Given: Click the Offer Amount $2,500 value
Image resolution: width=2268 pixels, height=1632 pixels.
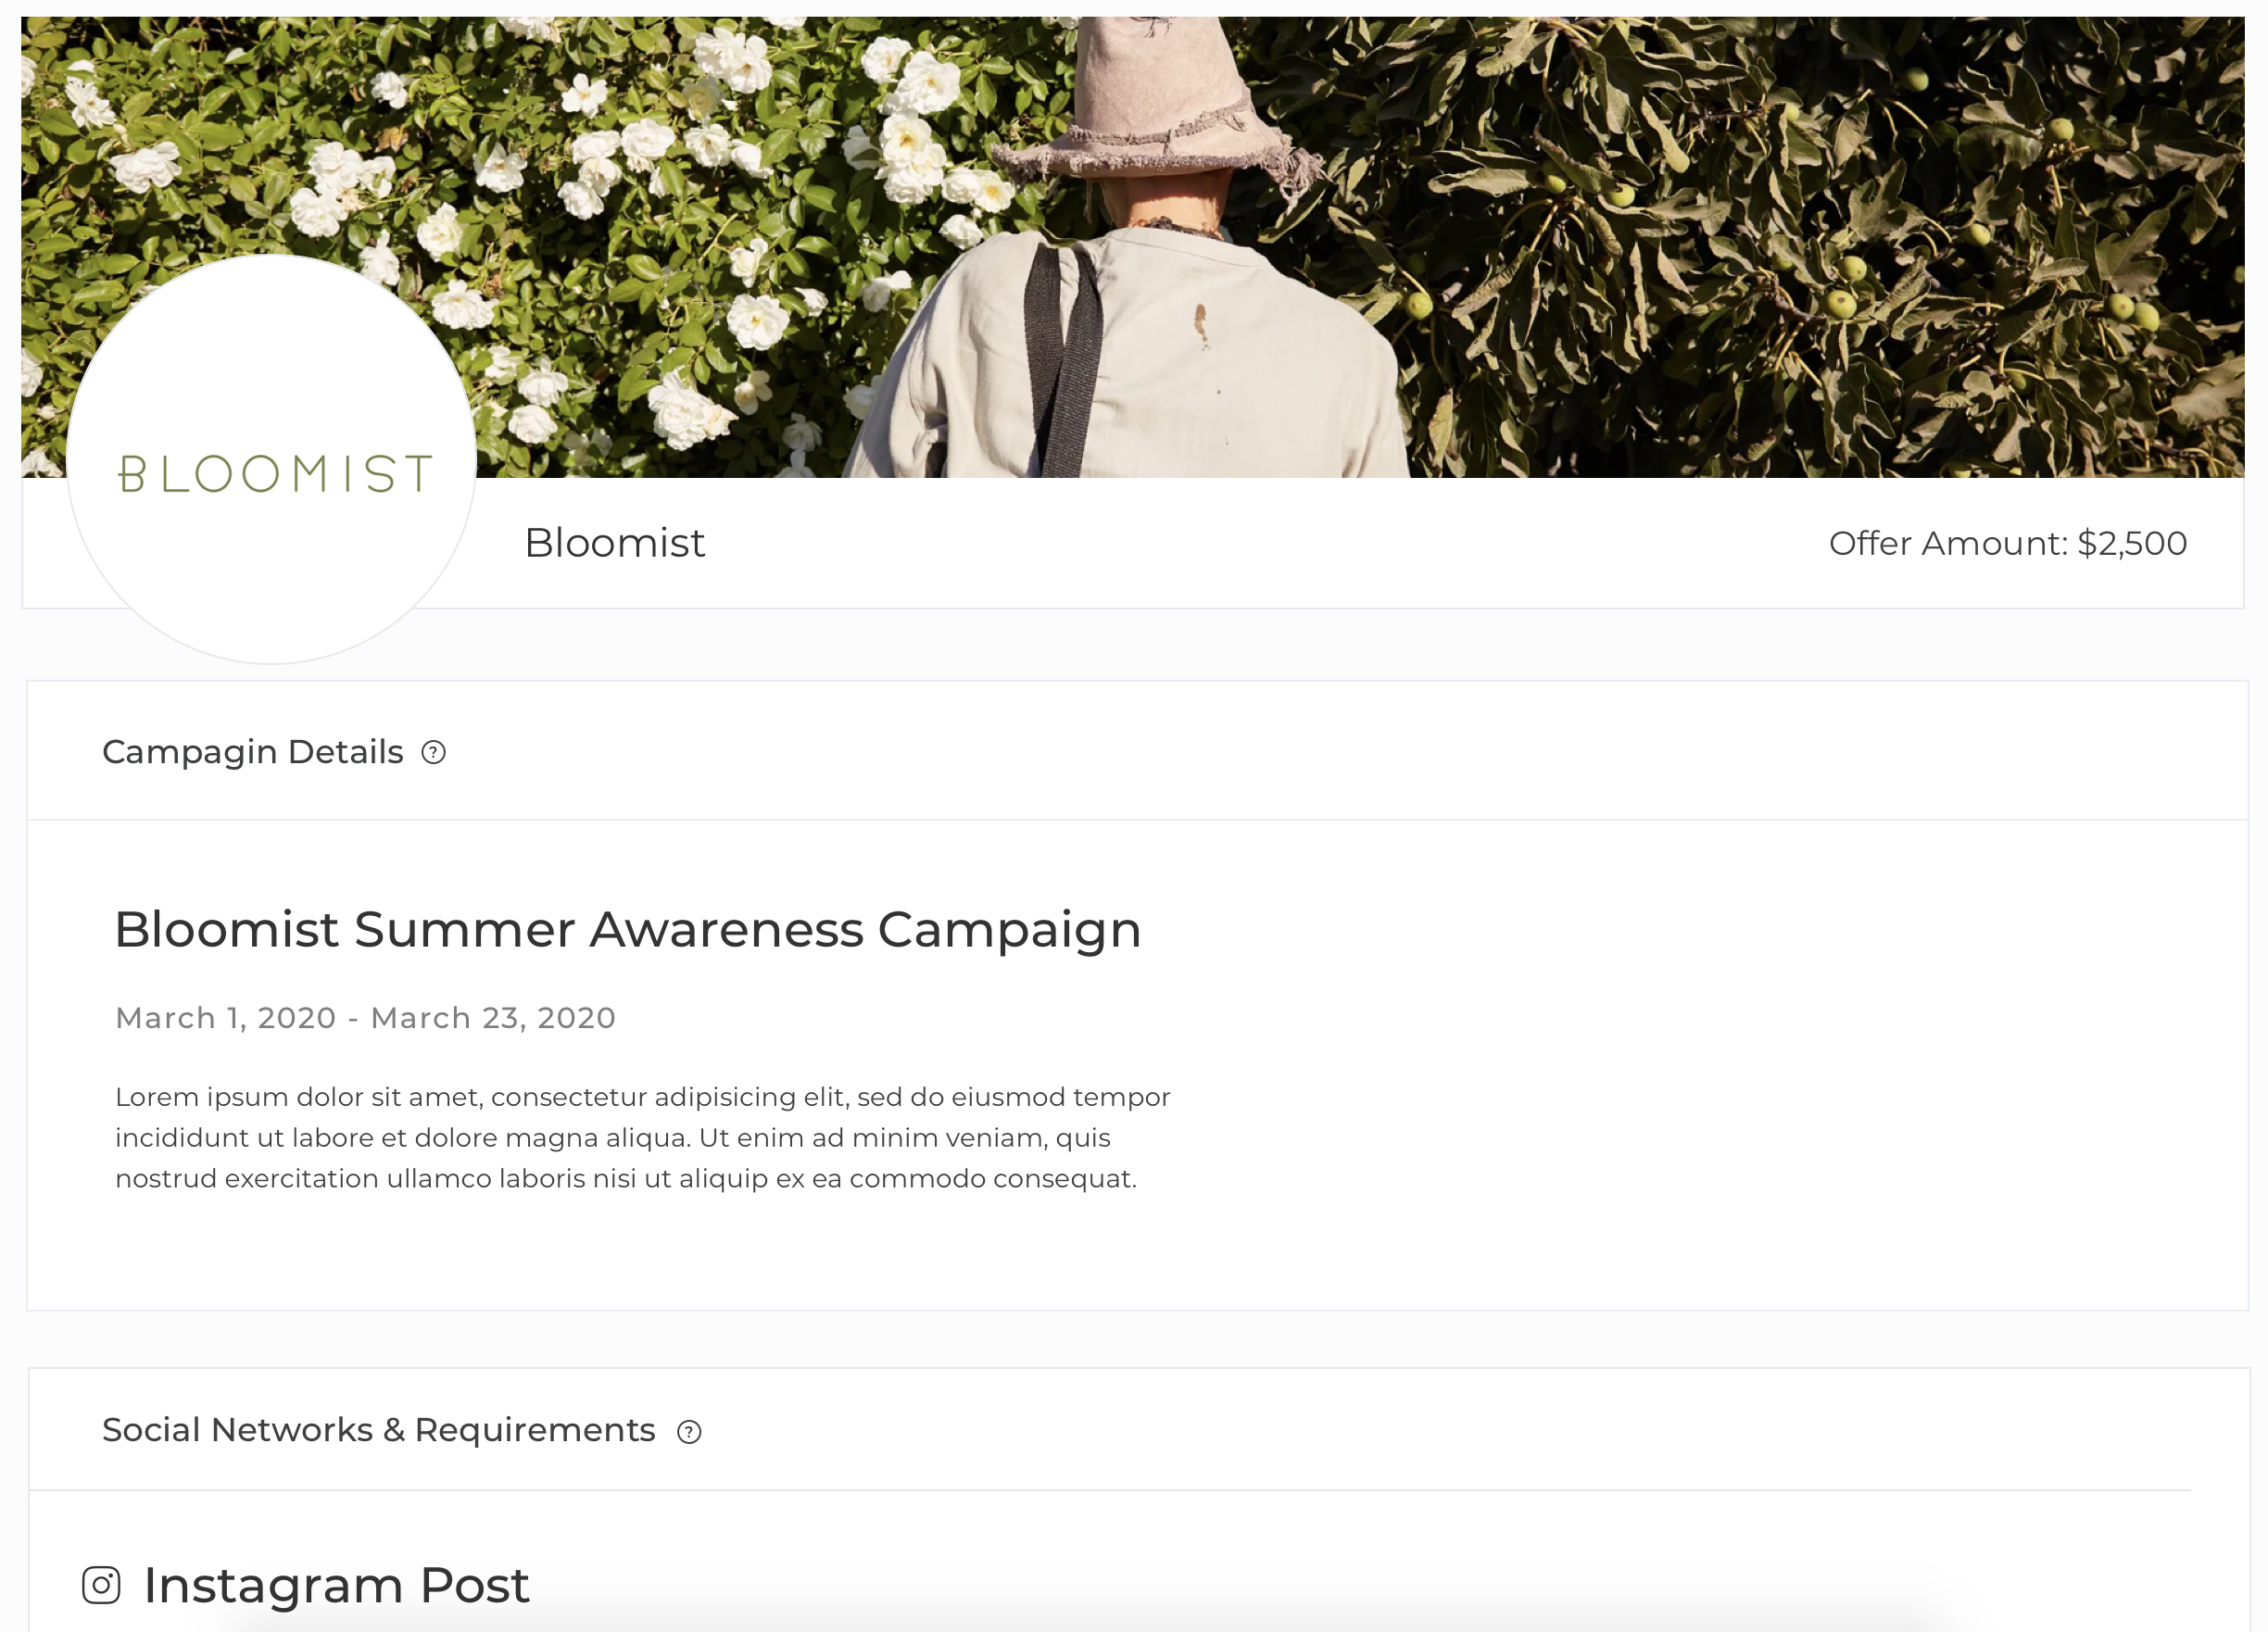Looking at the screenshot, I should click(2007, 543).
